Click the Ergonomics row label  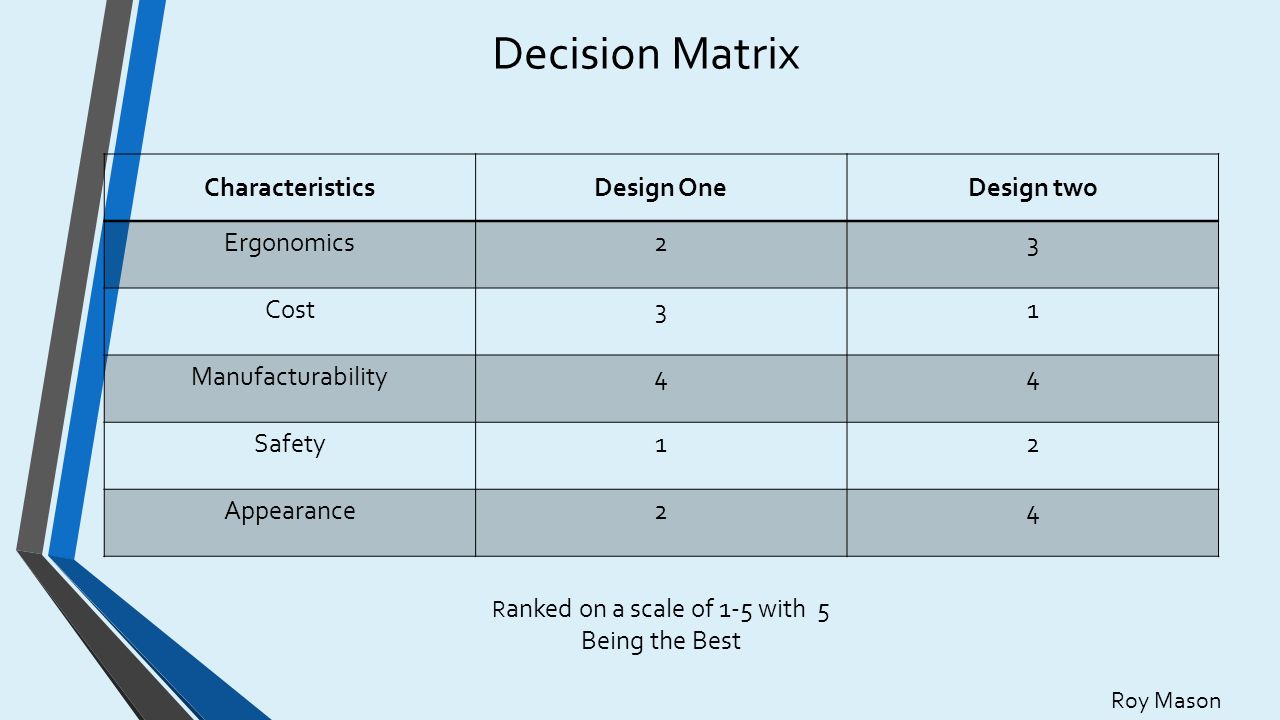tap(290, 243)
